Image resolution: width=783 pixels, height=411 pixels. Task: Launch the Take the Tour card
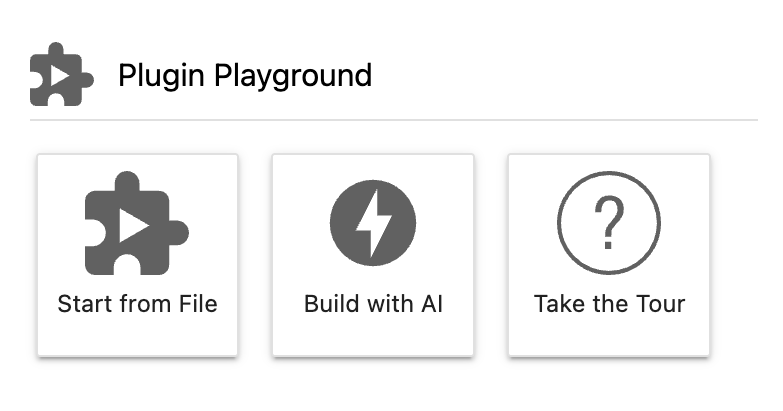click(x=609, y=255)
